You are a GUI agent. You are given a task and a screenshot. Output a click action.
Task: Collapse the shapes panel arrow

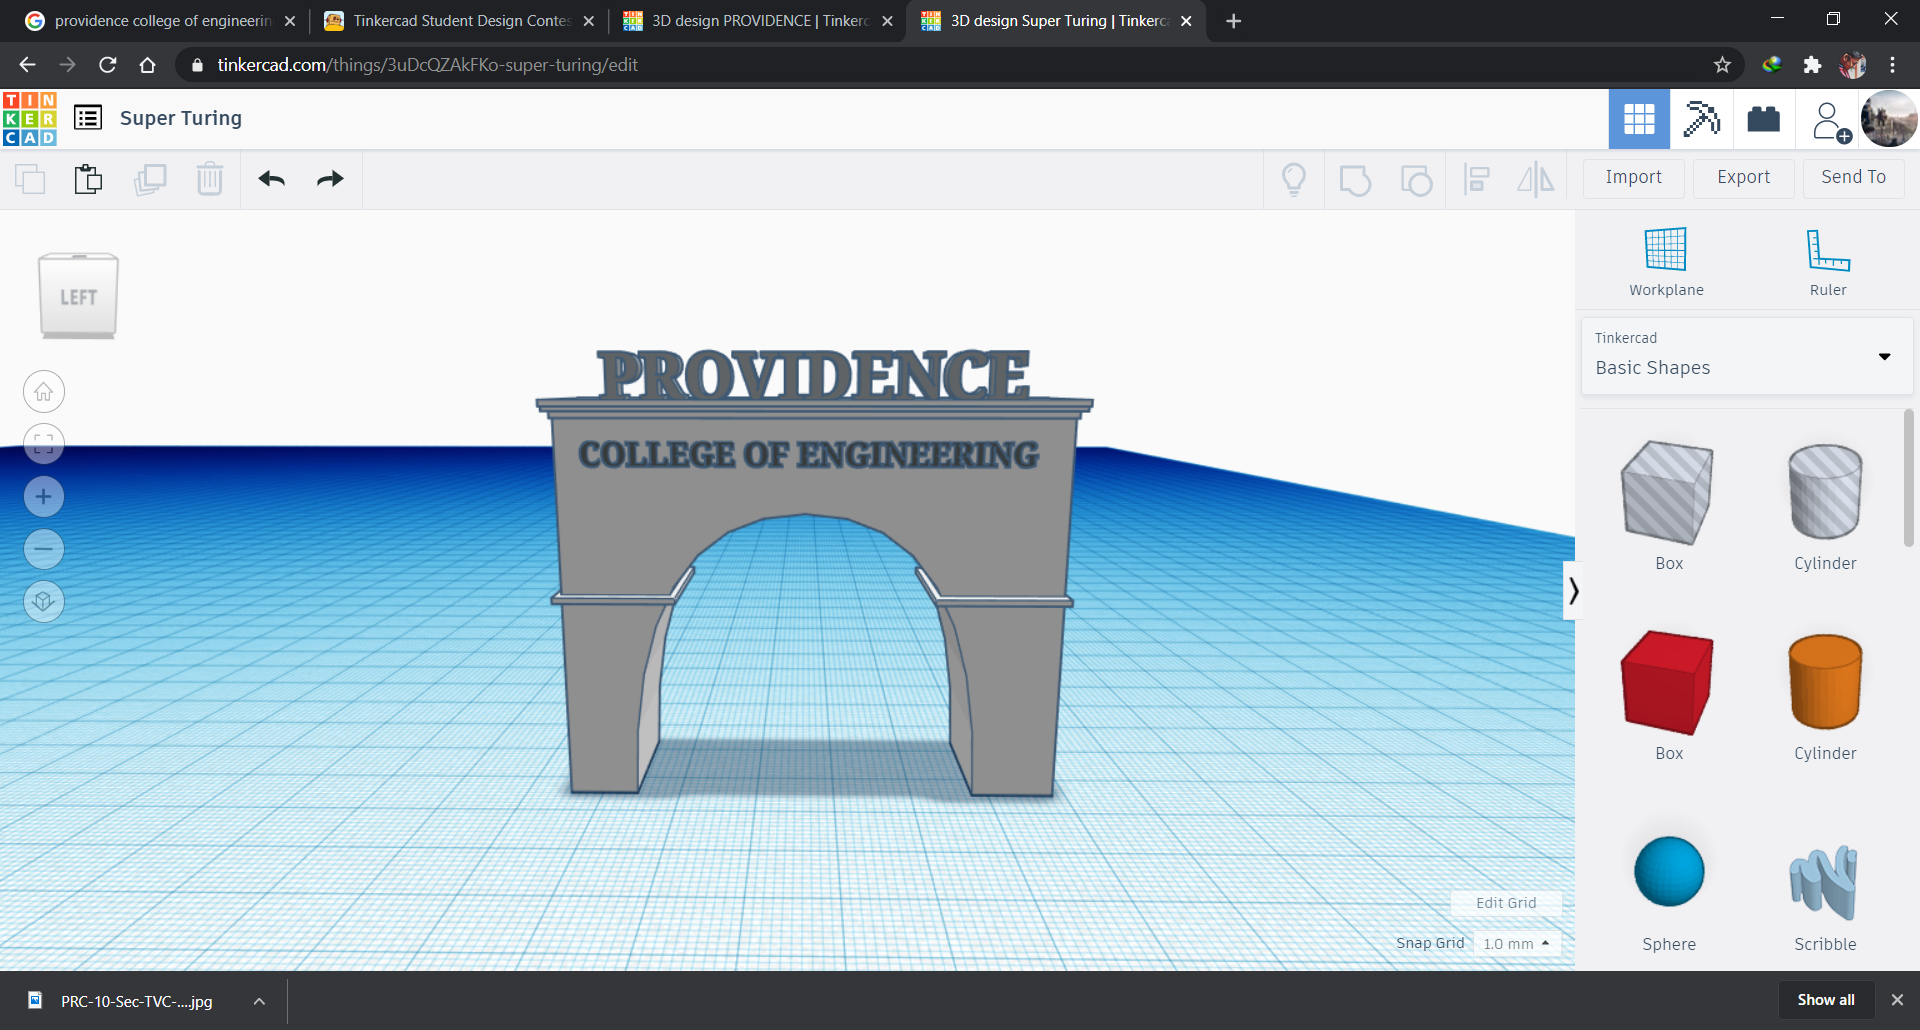coord(1572,591)
